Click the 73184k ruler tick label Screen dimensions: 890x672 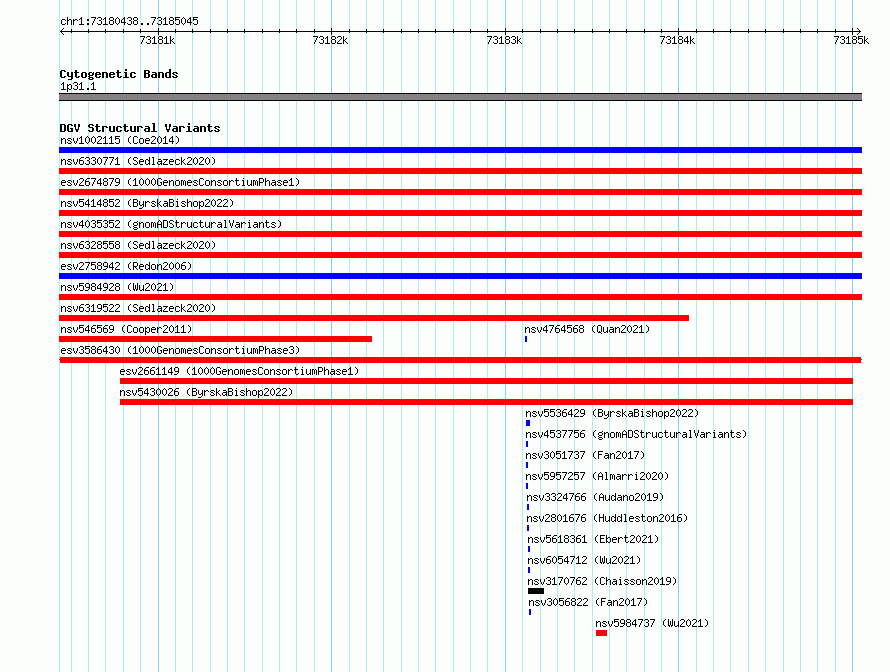[x=677, y=40]
